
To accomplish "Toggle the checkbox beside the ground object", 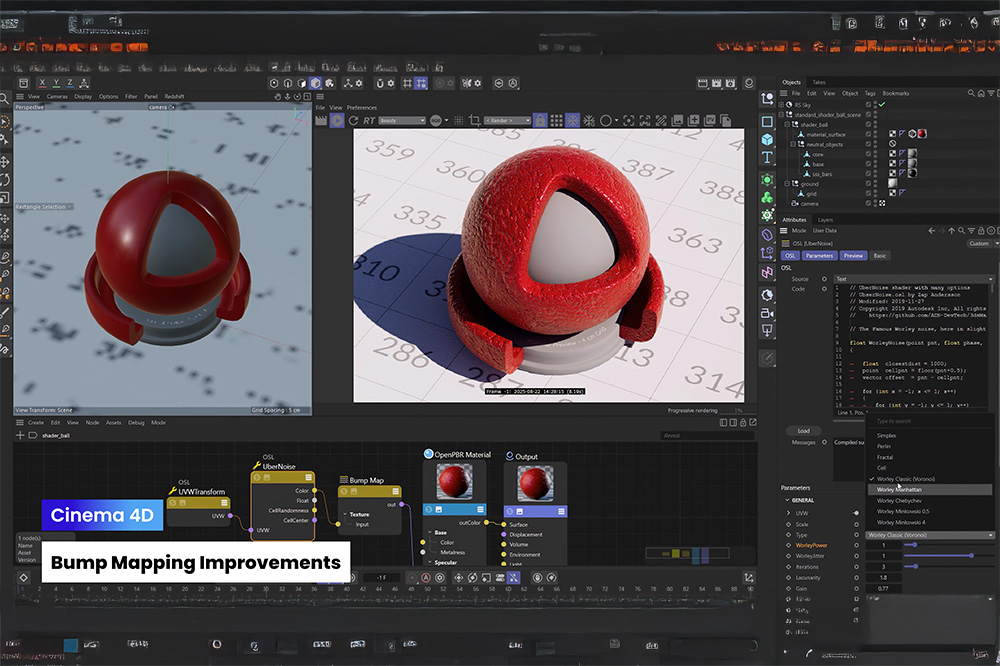I will tap(869, 184).
